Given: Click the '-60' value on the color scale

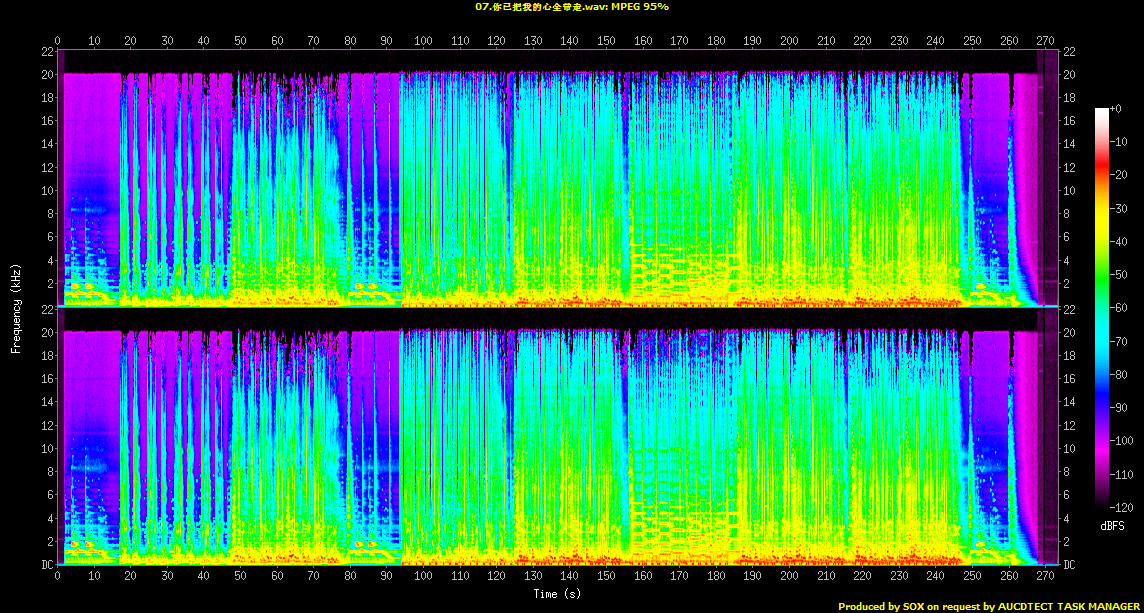Looking at the screenshot, I should point(1118,307).
